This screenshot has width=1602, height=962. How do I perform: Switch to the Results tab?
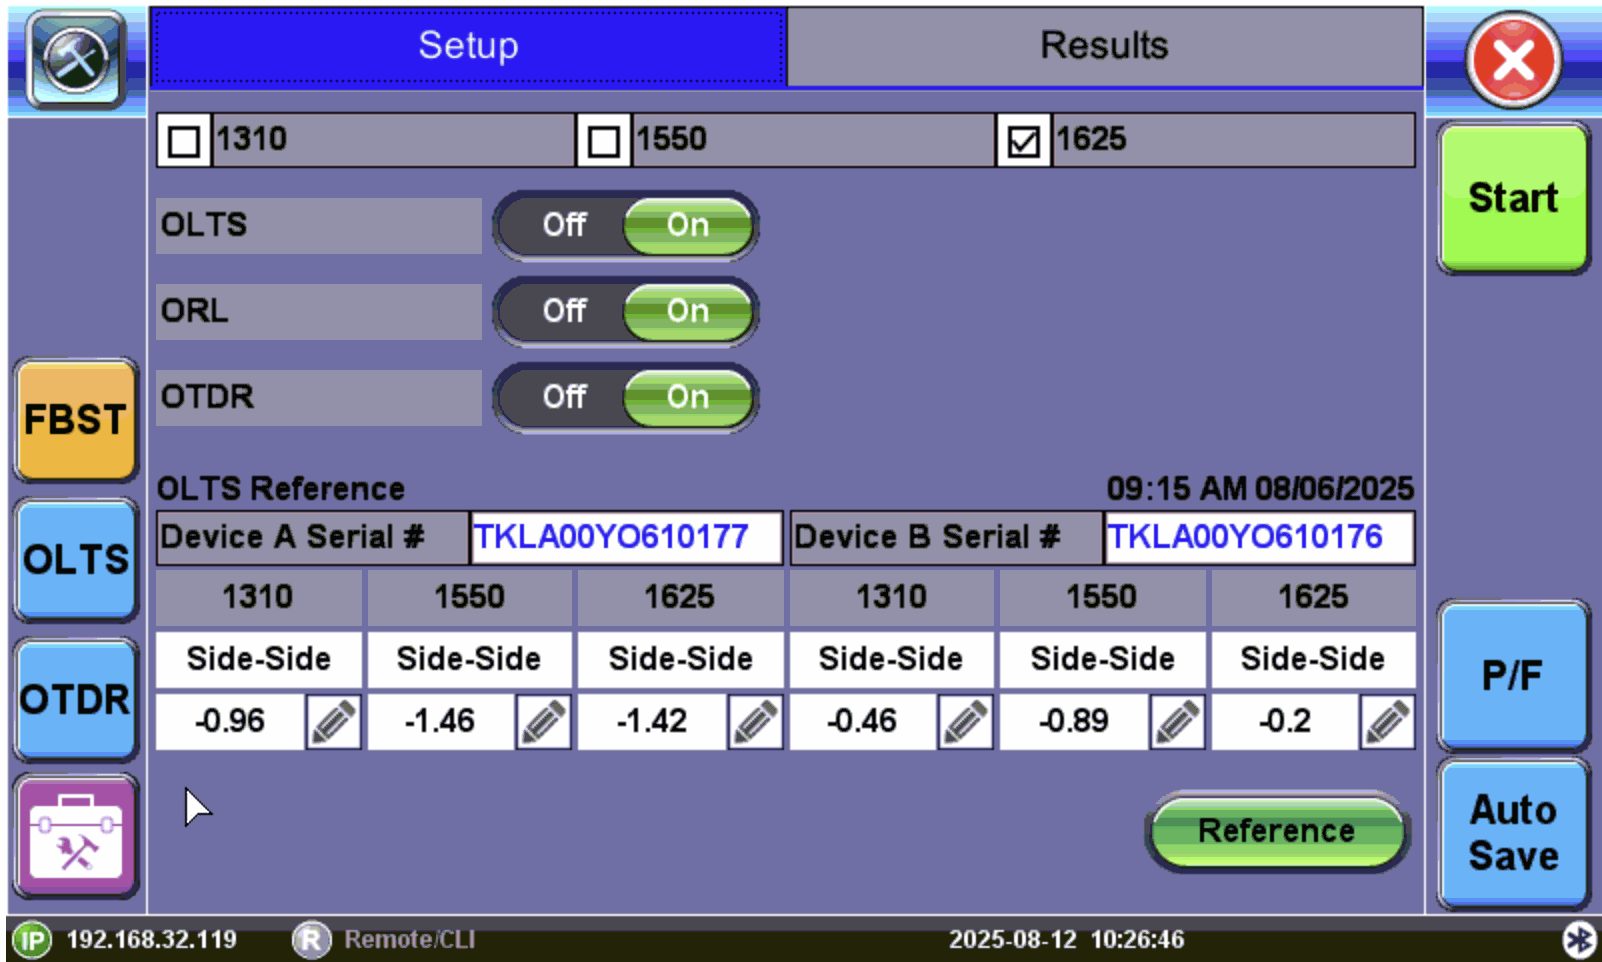[1104, 46]
